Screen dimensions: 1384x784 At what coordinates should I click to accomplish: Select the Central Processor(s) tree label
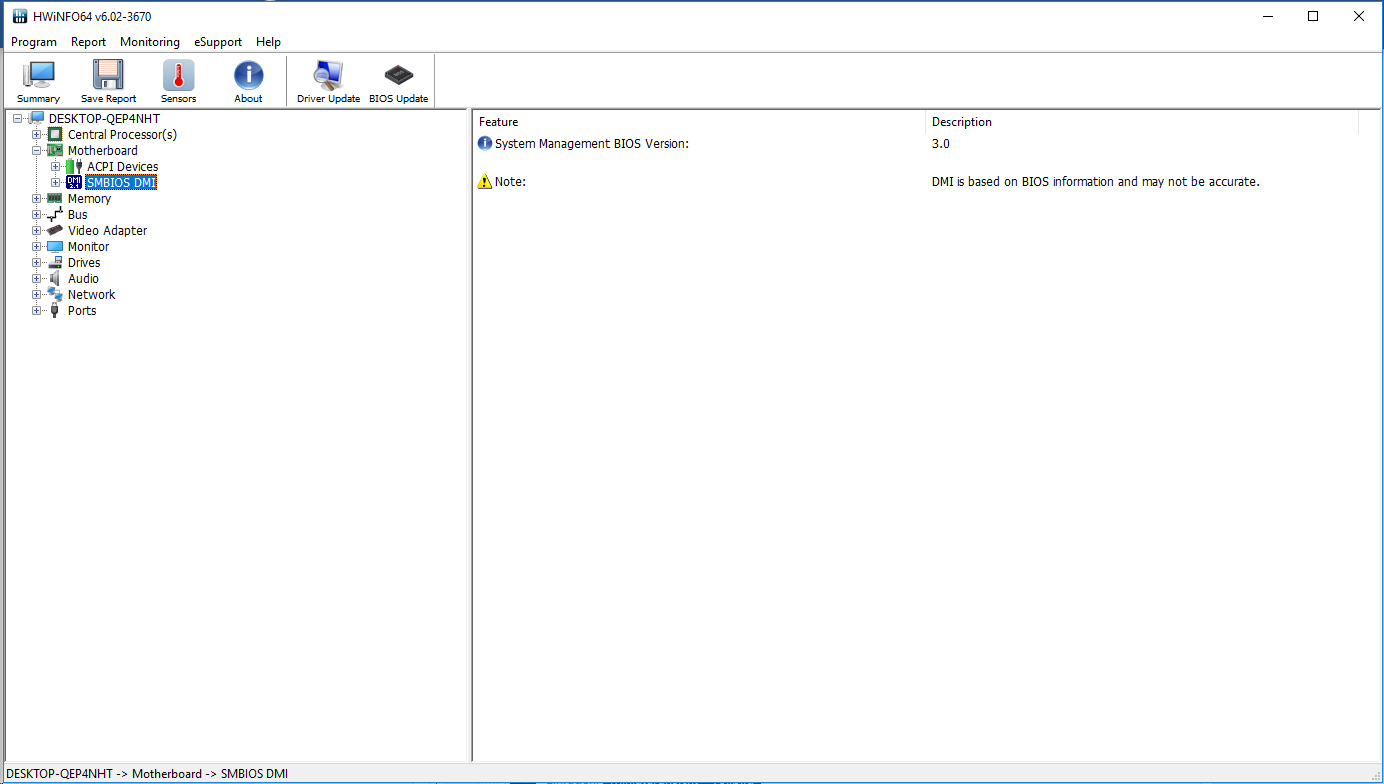(122, 135)
